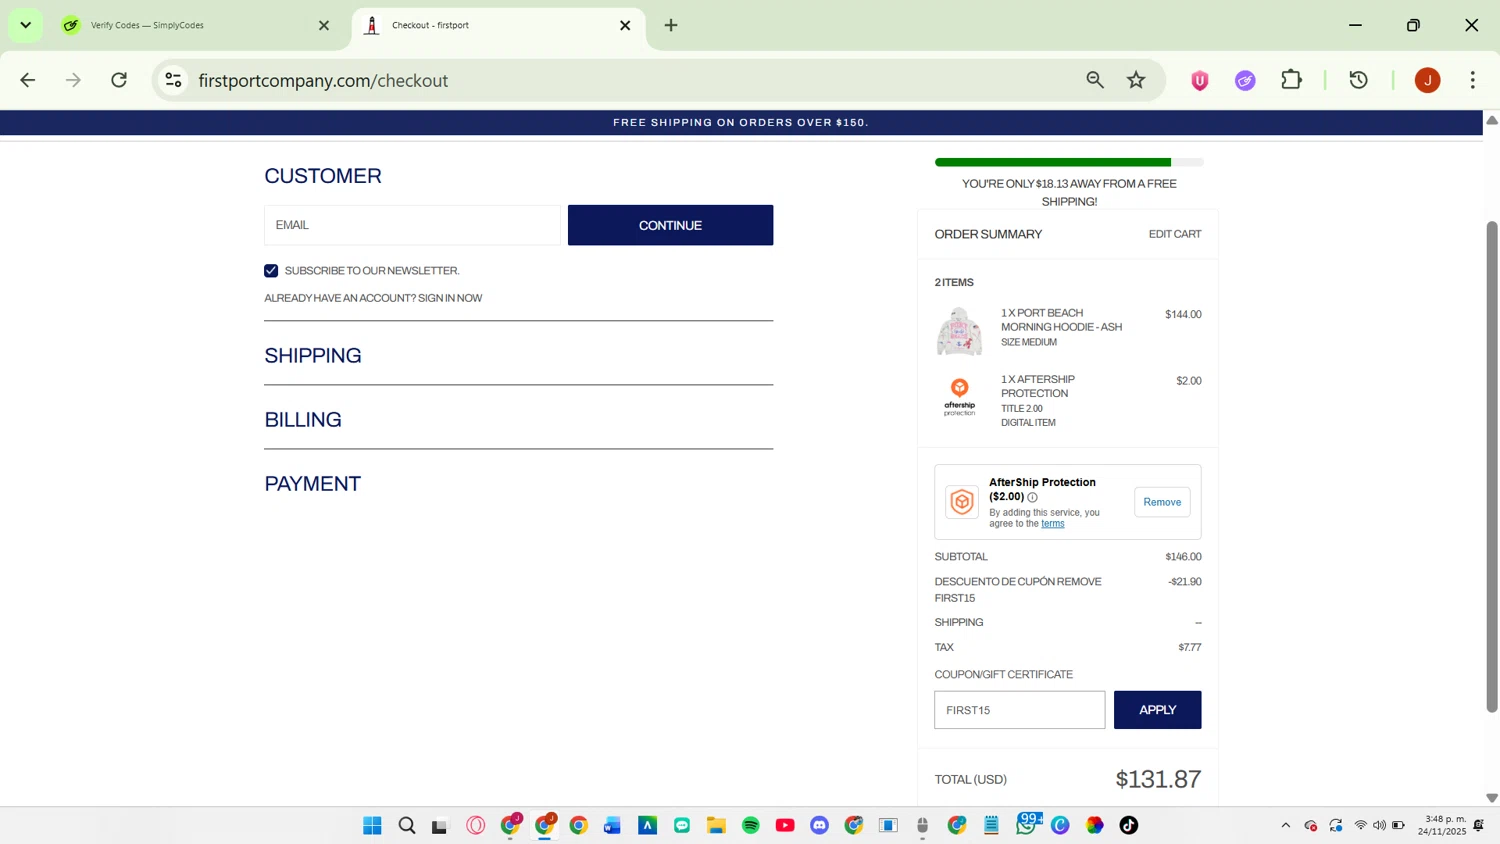Open the Port Beach Morning Hoodie thumbnail
1500x844 pixels.
pos(959,331)
